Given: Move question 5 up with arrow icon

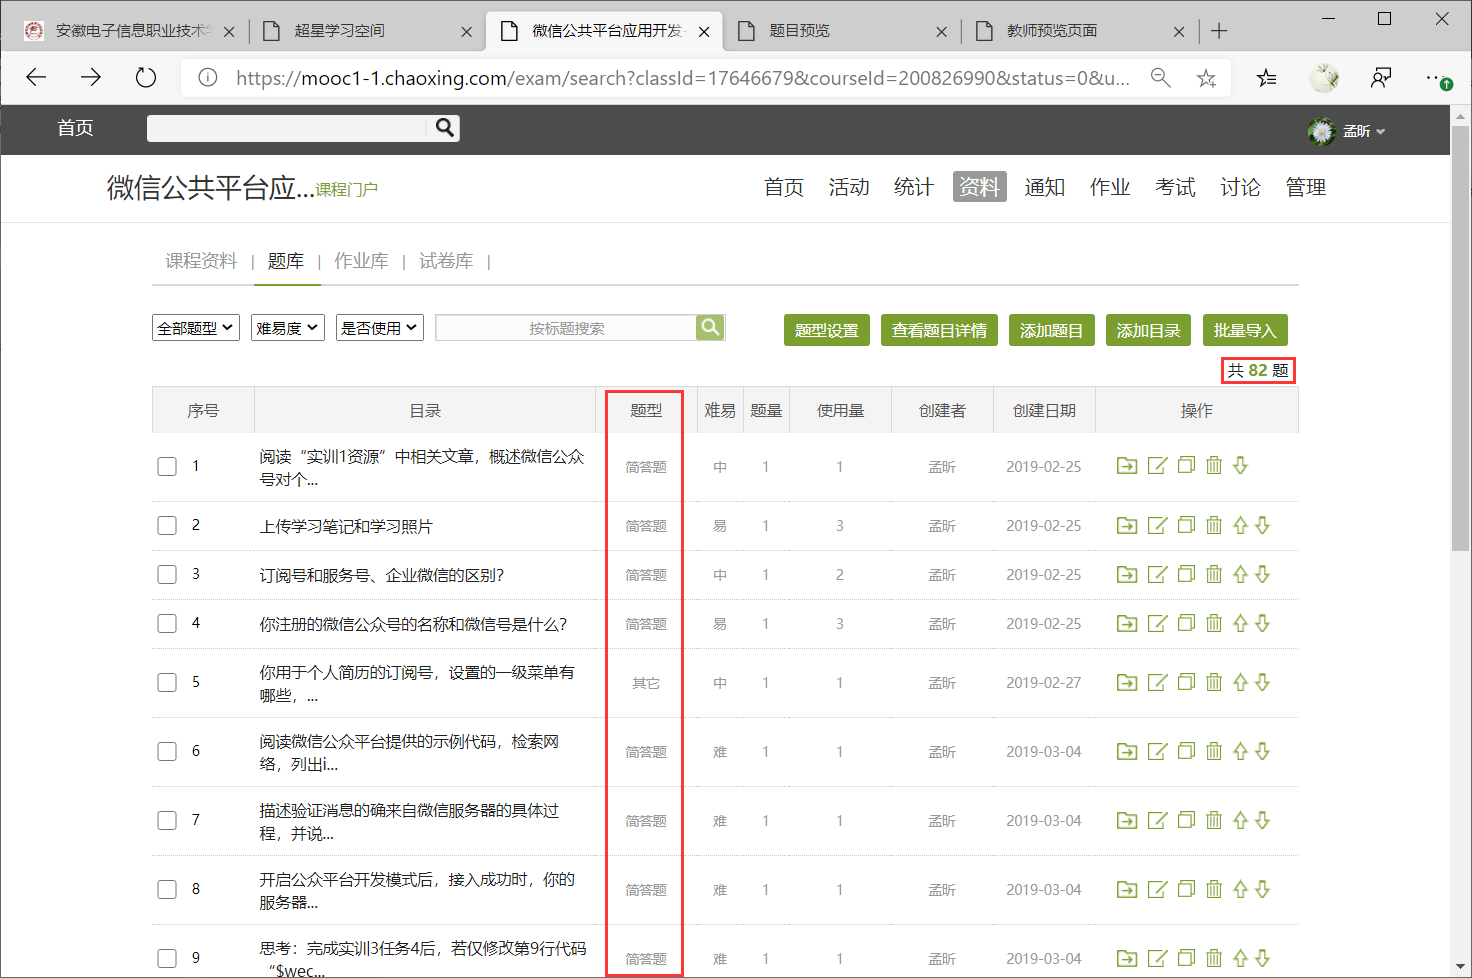Looking at the screenshot, I should pyautogui.click(x=1240, y=682).
